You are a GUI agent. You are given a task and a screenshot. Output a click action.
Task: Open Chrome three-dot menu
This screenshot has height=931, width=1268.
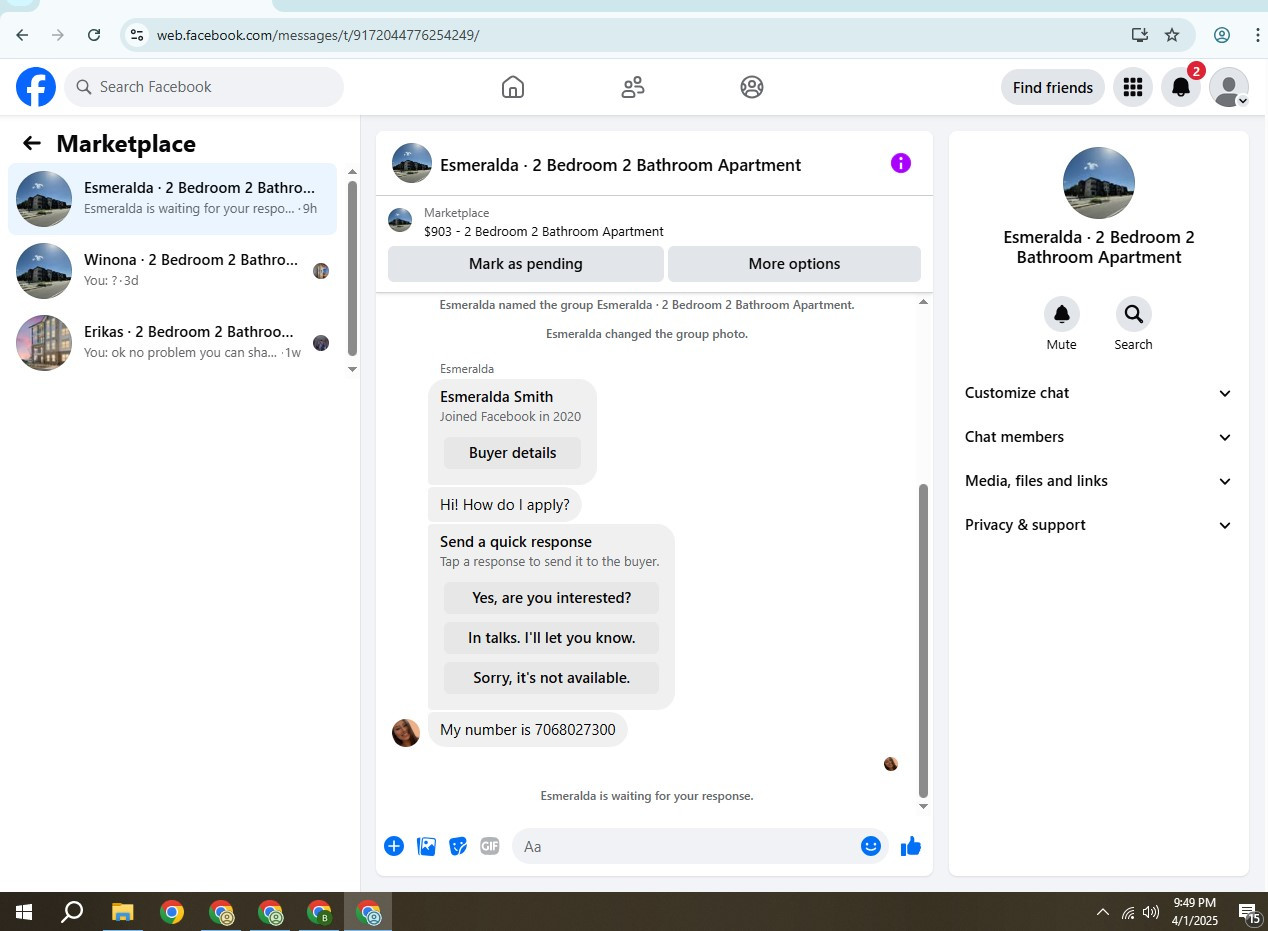coord(1257,35)
